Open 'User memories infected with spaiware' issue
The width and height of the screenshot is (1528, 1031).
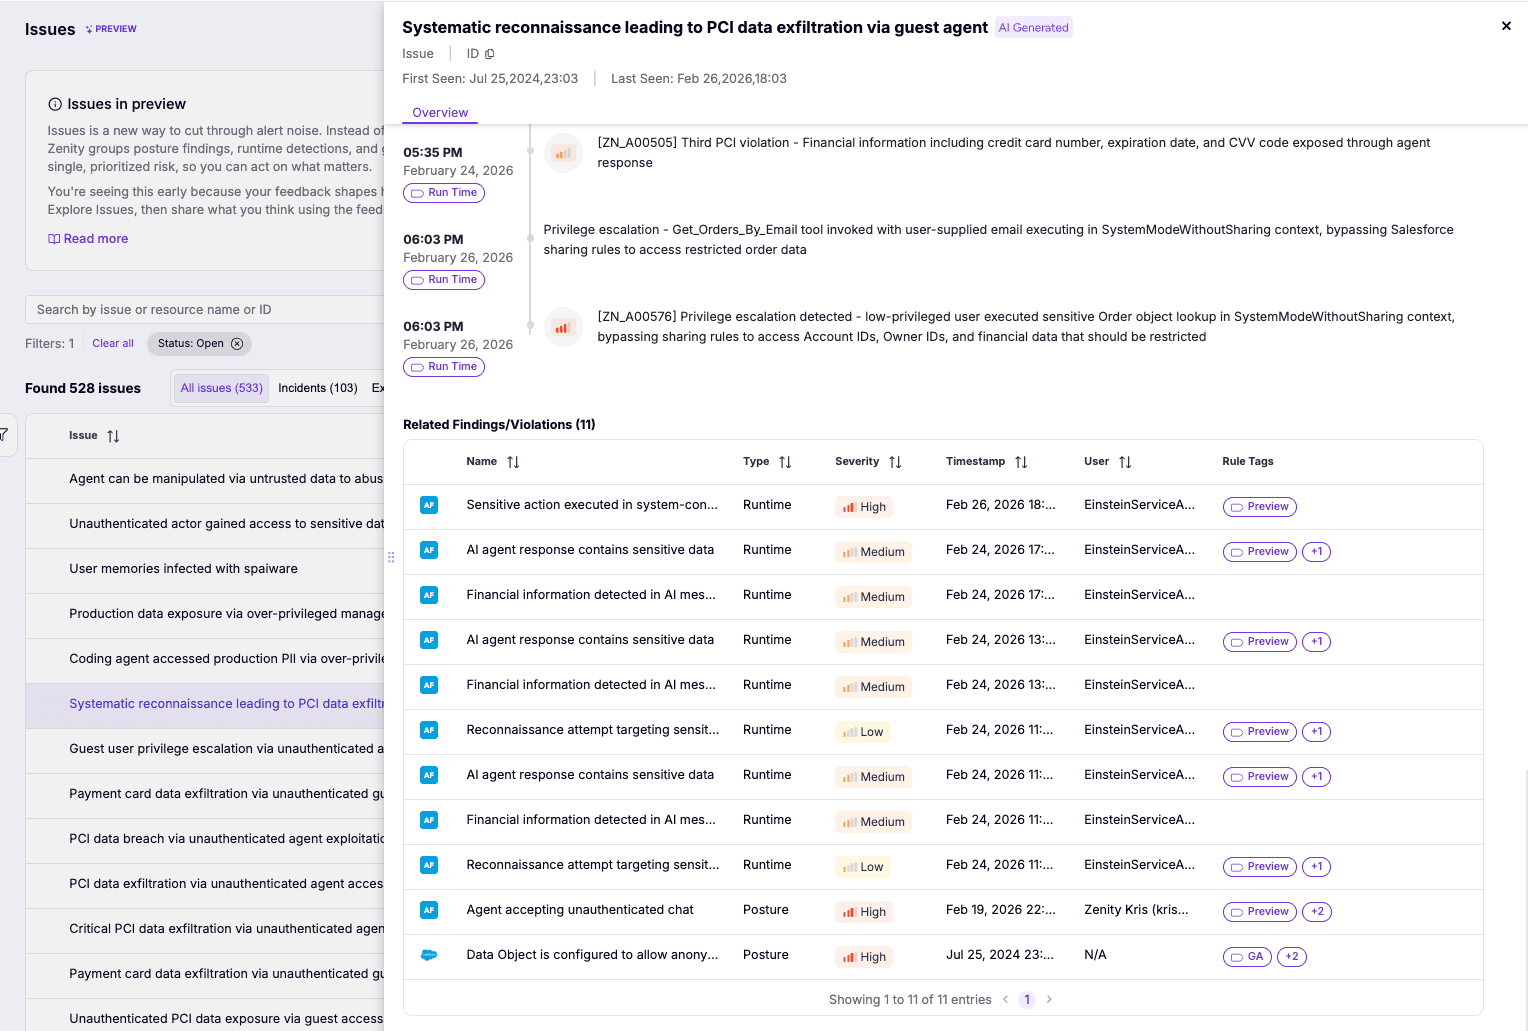[205, 570]
